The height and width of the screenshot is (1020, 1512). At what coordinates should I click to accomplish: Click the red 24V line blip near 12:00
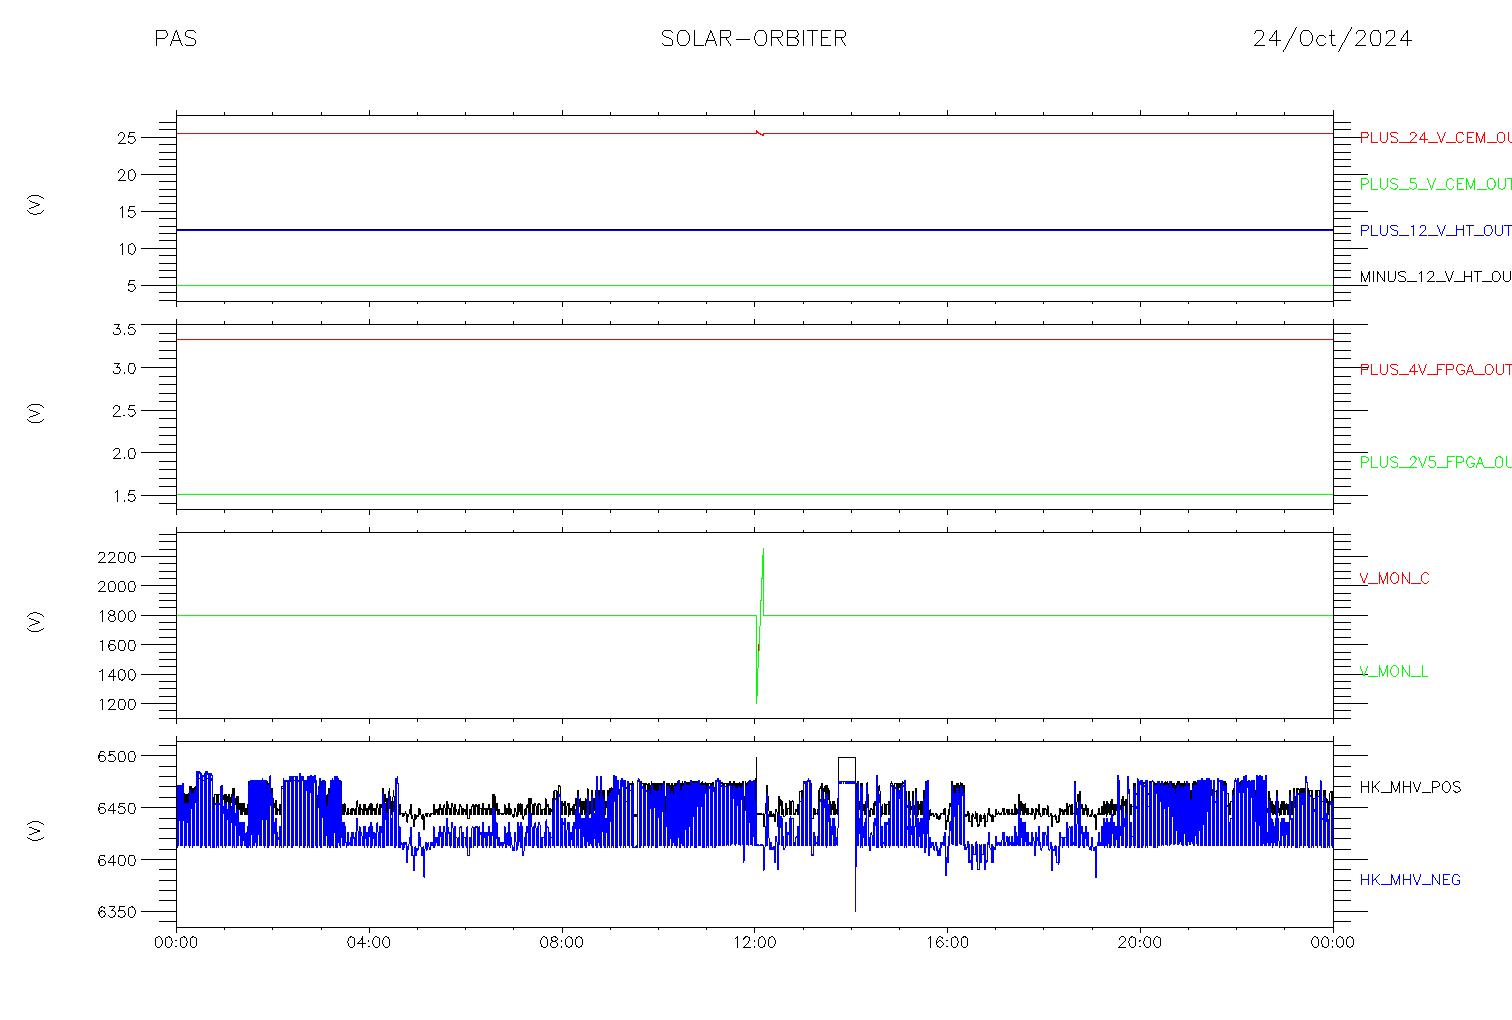pos(760,132)
